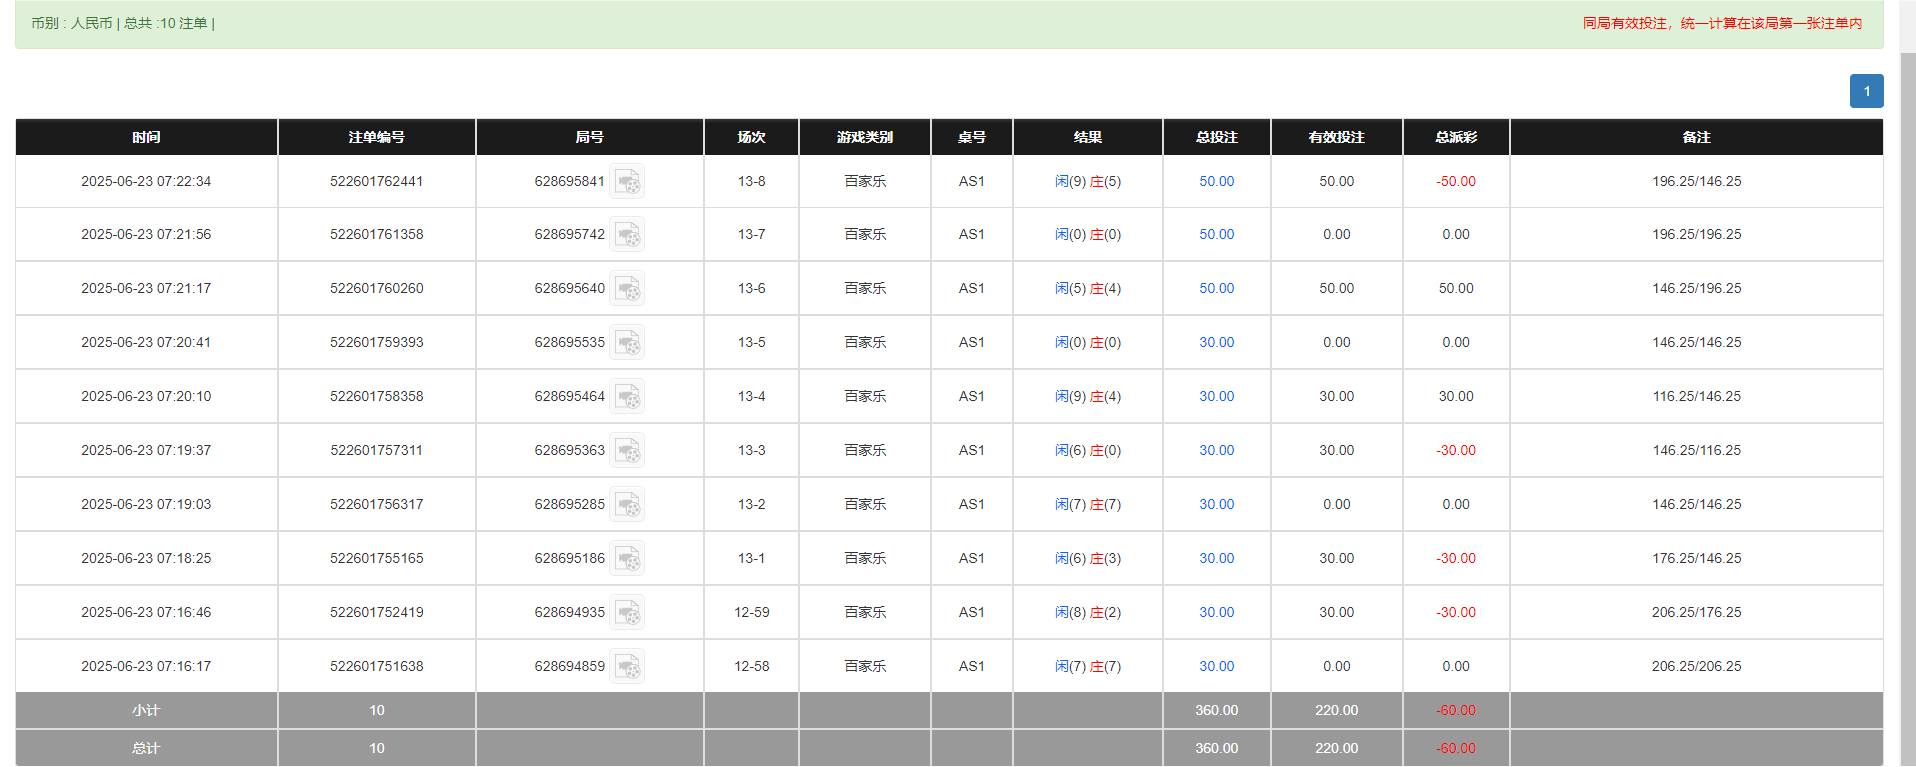Open 30.00 total bet of session 12-58
1916x767 pixels.
pos(1216,667)
